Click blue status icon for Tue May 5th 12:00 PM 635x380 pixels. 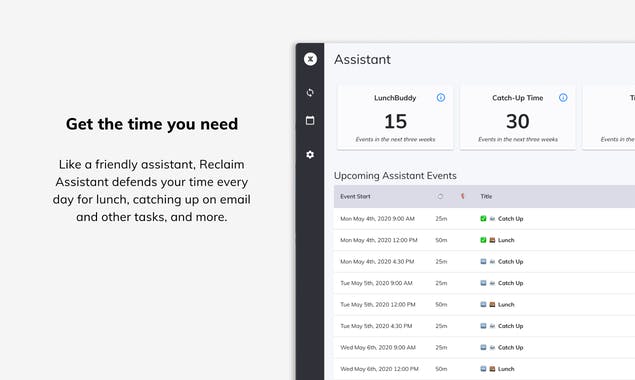point(483,305)
